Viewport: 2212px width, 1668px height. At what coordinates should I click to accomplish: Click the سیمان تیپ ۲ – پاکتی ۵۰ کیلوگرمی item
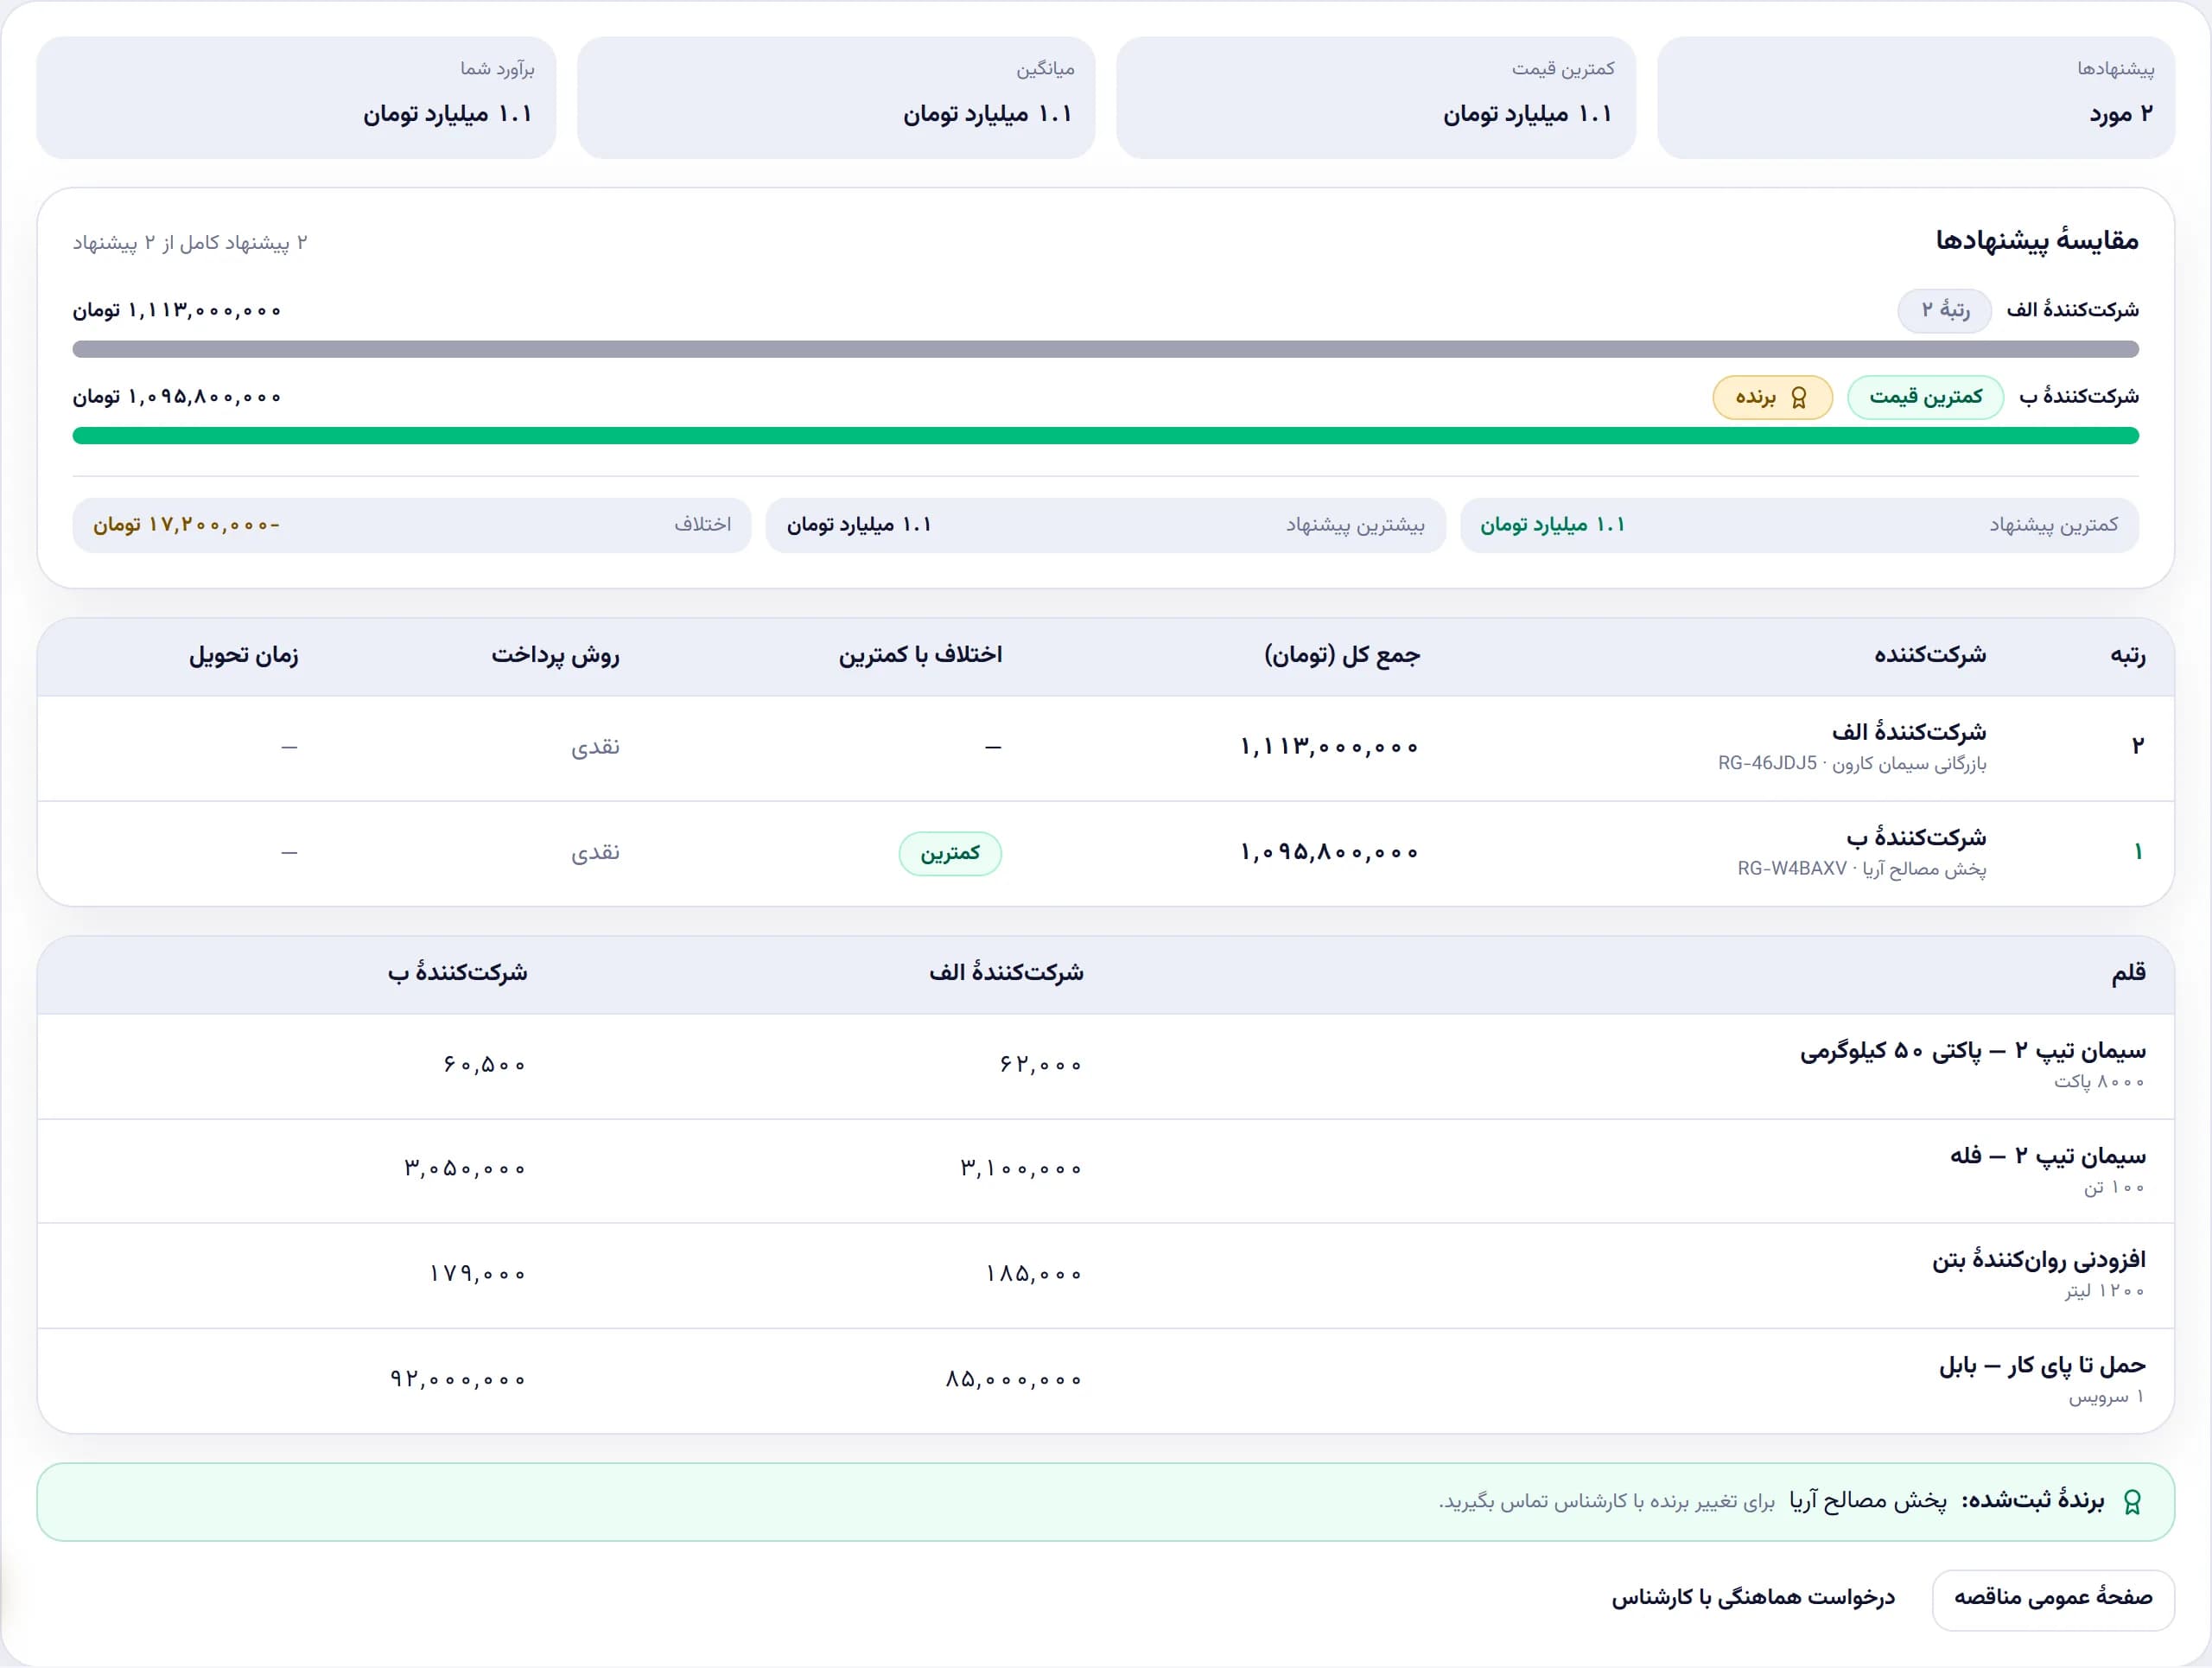pyautogui.click(x=1972, y=1051)
